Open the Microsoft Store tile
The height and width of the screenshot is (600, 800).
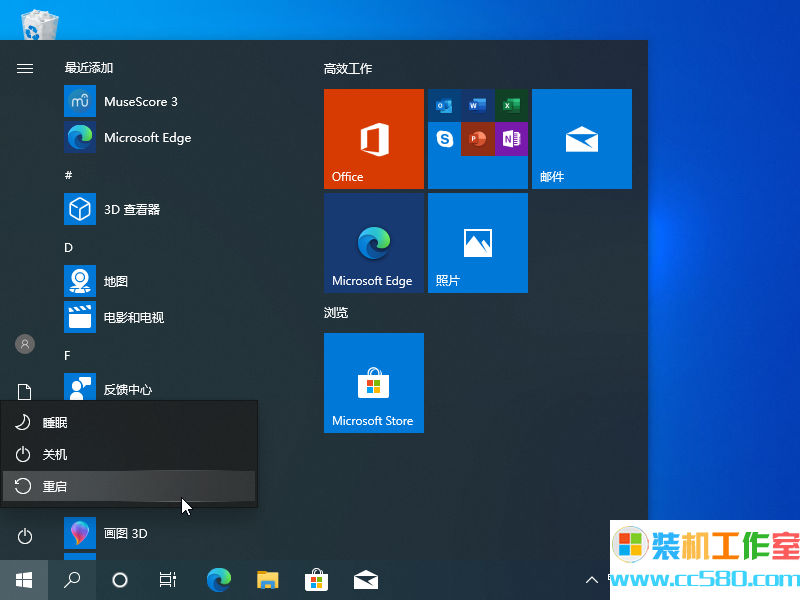[374, 383]
